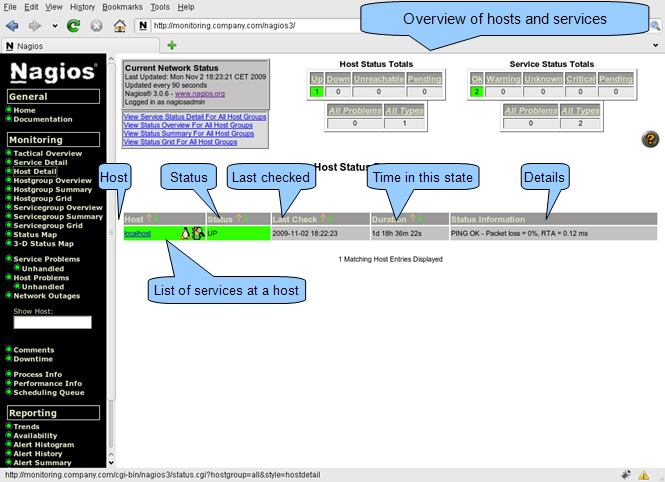This screenshot has height=482, width=665.
Task: Open Hostgroup Overview in sidebar
Action: click(x=52, y=181)
